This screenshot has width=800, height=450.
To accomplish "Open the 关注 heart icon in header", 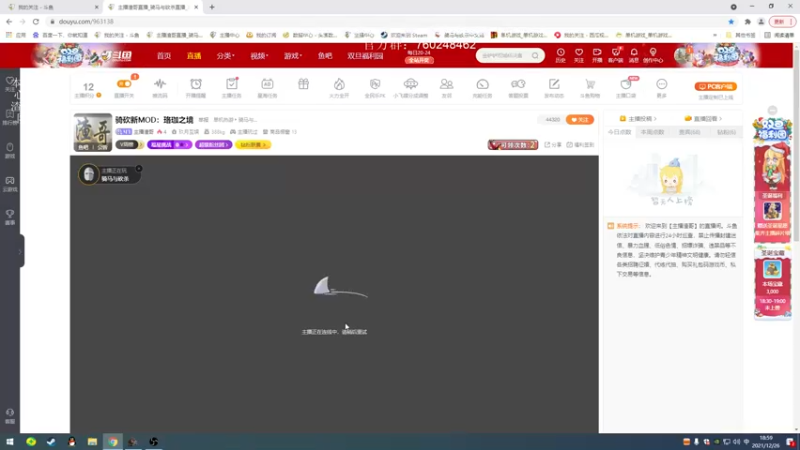I will [x=579, y=55].
